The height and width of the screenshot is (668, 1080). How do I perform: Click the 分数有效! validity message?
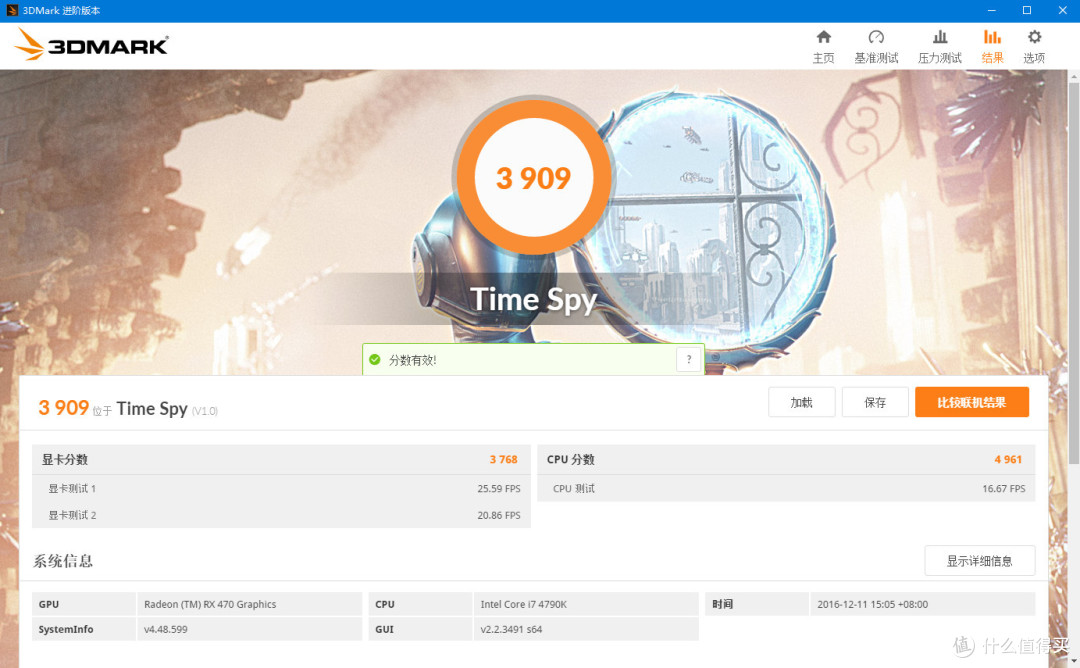[413, 360]
